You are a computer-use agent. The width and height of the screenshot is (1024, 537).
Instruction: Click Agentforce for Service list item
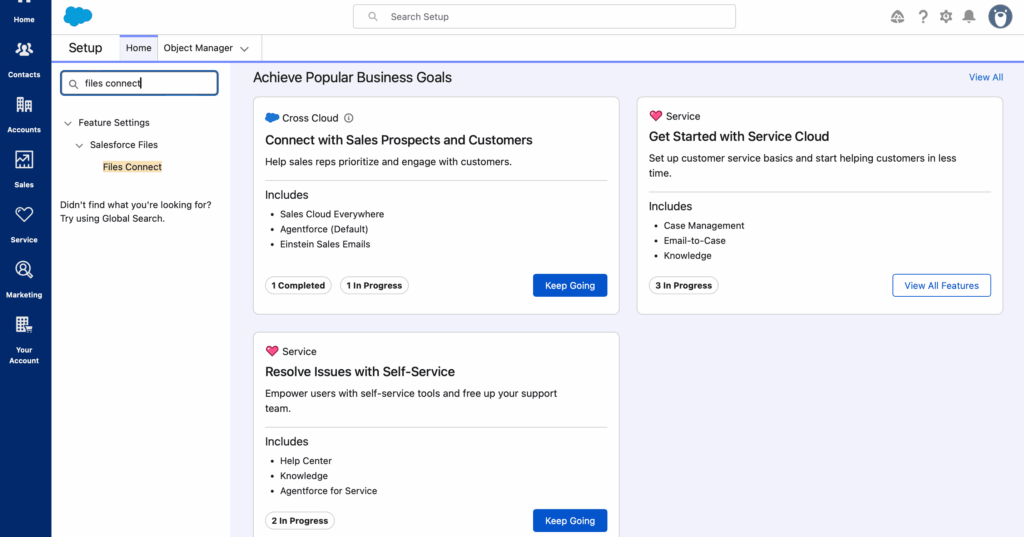[328, 491]
